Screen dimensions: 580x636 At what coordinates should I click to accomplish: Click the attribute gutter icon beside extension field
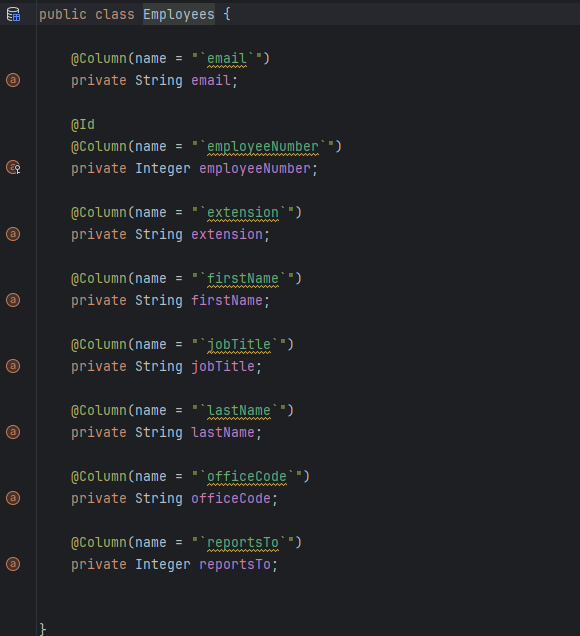pyautogui.click(x=13, y=234)
